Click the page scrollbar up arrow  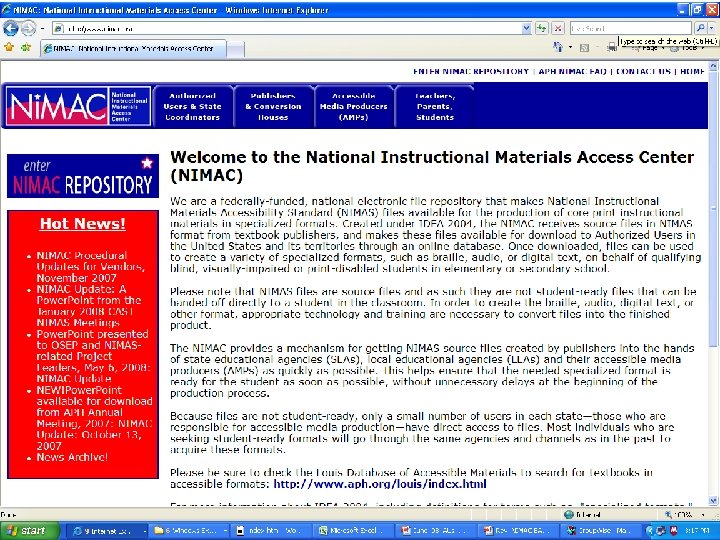pyautogui.click(x=713, y=66)
